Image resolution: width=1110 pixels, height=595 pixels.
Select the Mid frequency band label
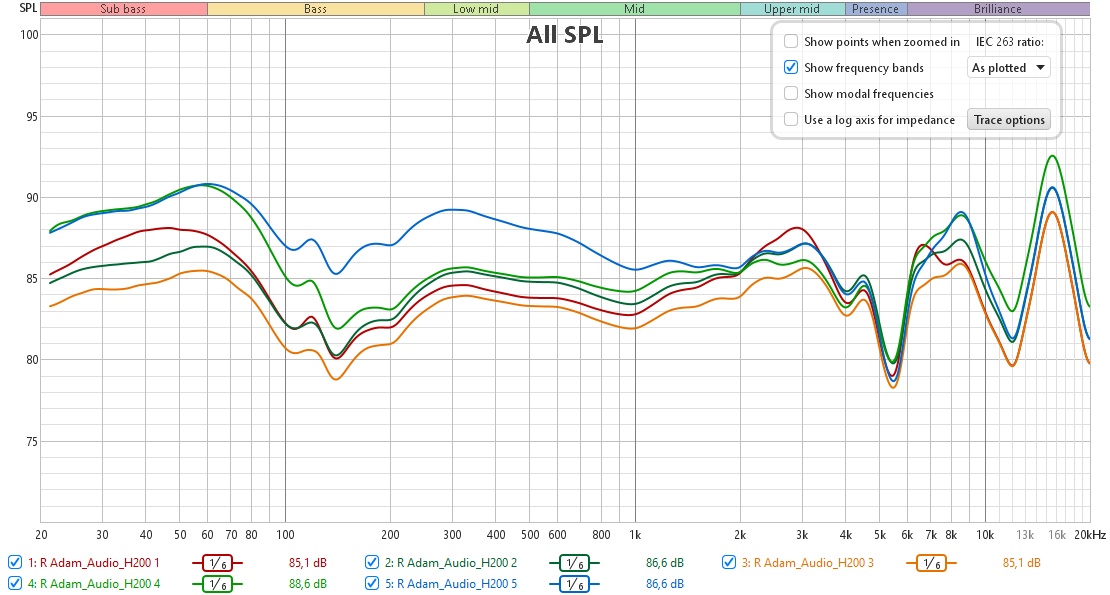[x=634, y=9]
